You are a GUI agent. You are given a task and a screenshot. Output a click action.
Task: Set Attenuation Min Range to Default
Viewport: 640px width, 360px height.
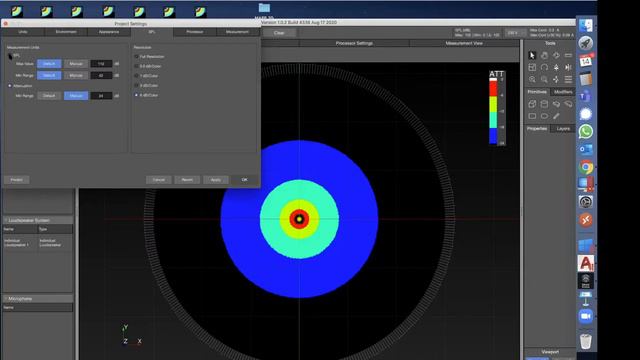click(49, 96)
